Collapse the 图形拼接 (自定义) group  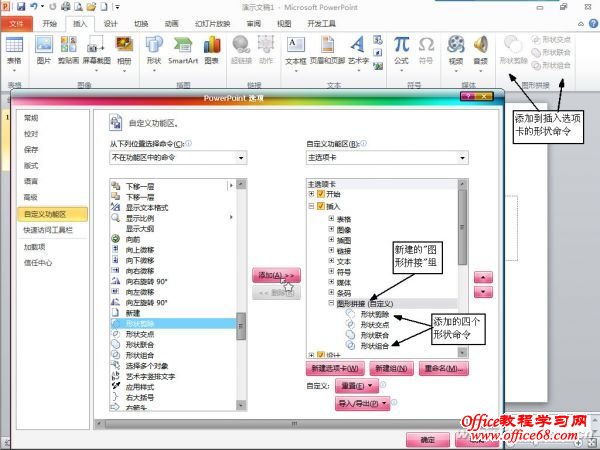(331, 303)
